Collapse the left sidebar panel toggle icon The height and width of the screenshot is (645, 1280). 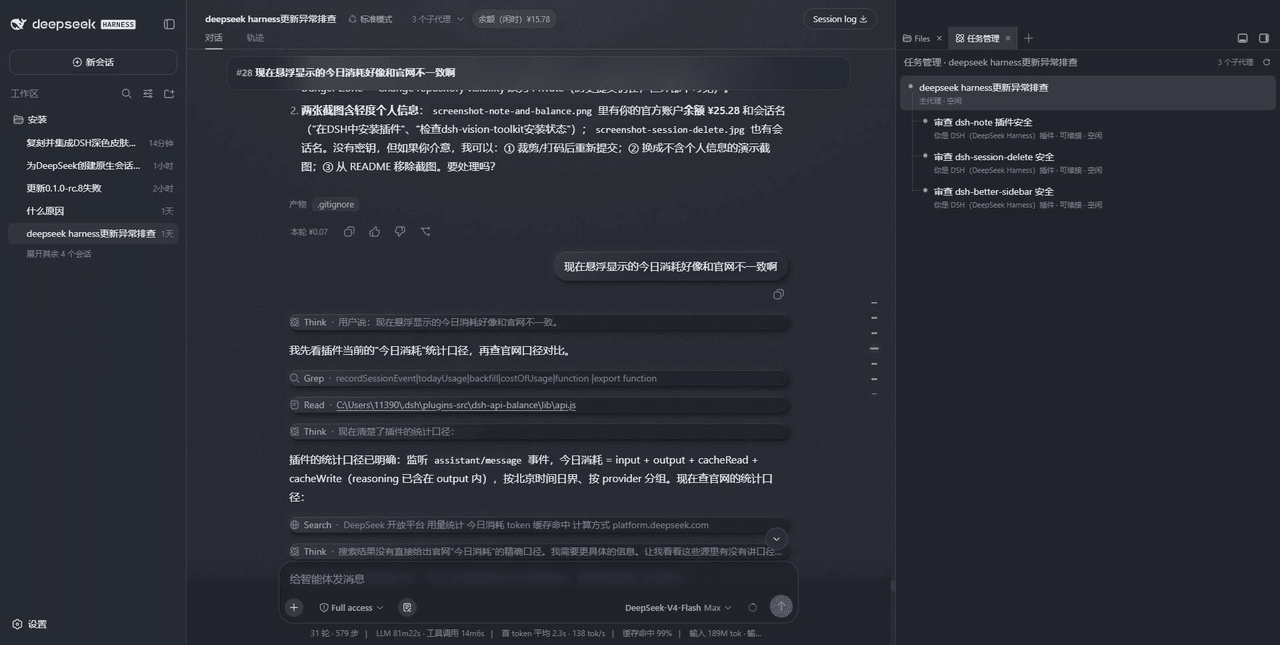coord(169,24)
